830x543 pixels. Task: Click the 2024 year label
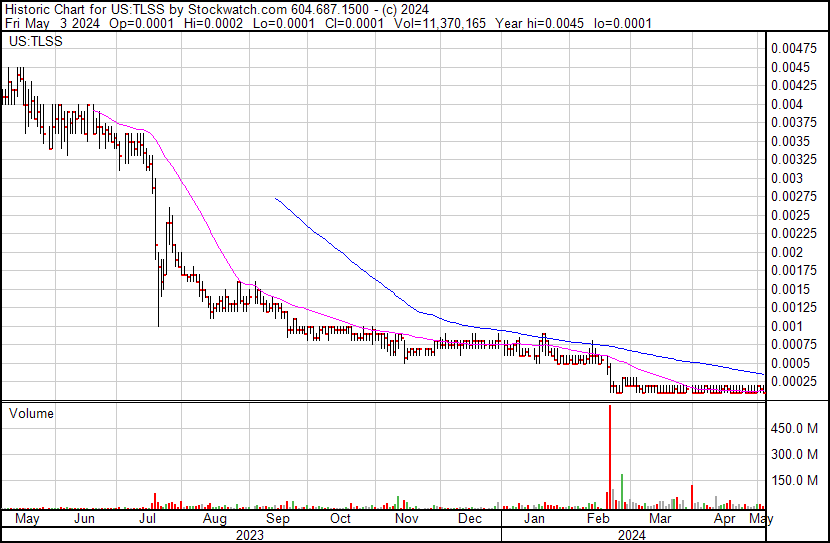click(631, 535)
